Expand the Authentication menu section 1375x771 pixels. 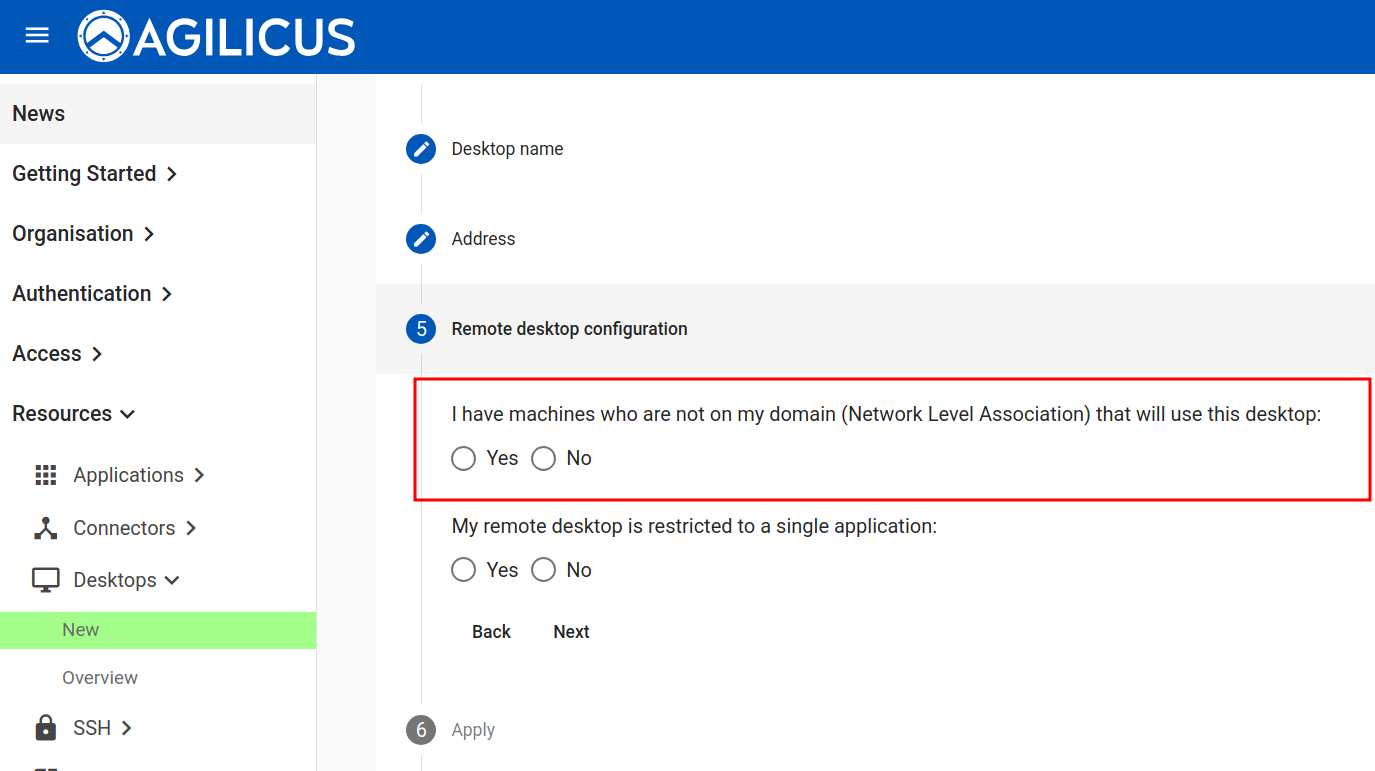93,294
